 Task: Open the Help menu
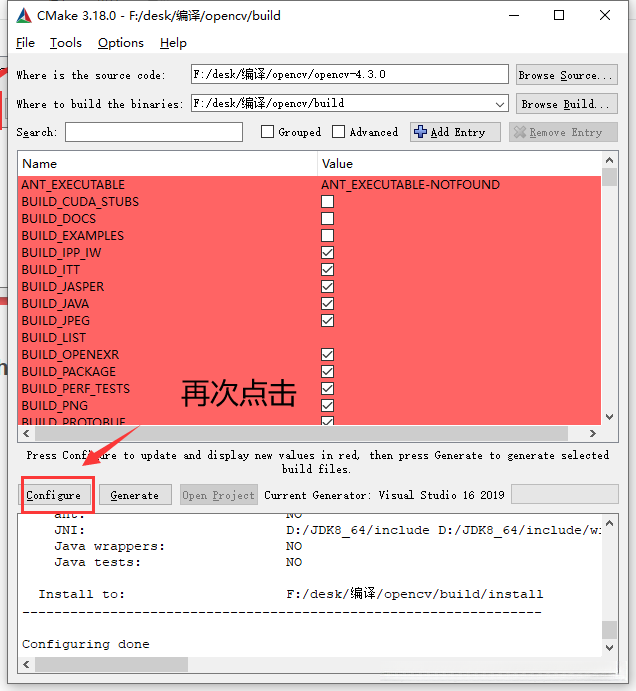[x=173, y=43]
